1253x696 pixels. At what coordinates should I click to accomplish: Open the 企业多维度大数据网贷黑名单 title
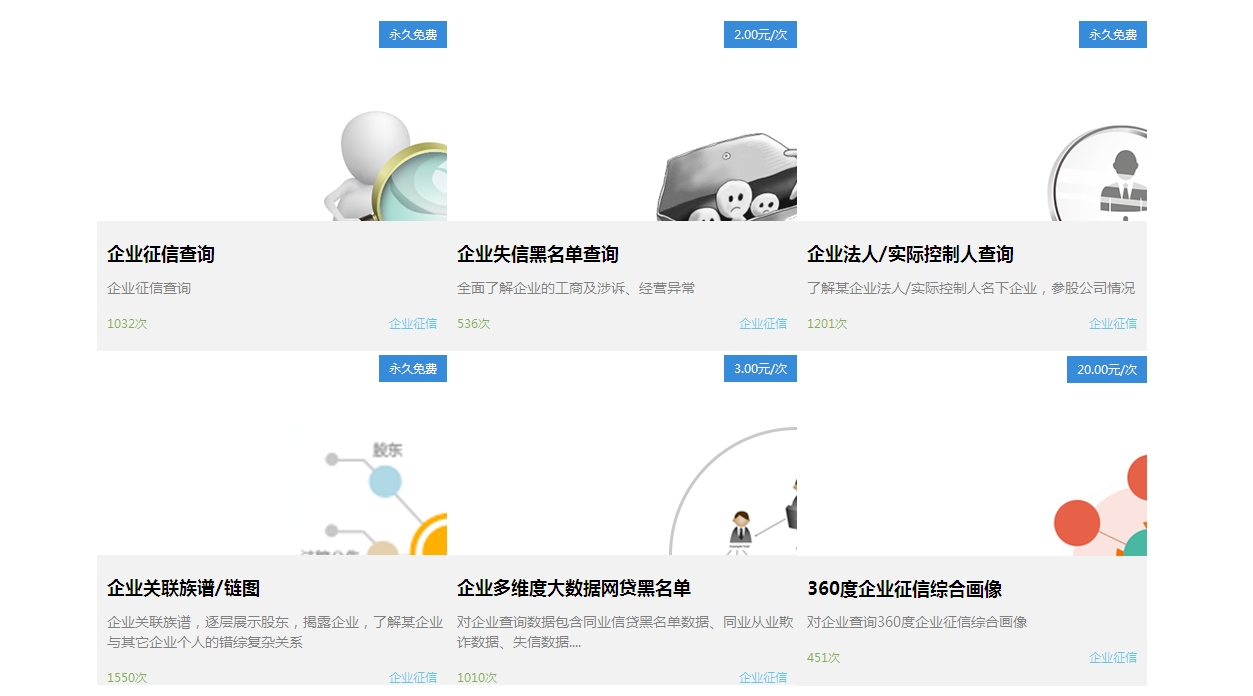[574, 588]
